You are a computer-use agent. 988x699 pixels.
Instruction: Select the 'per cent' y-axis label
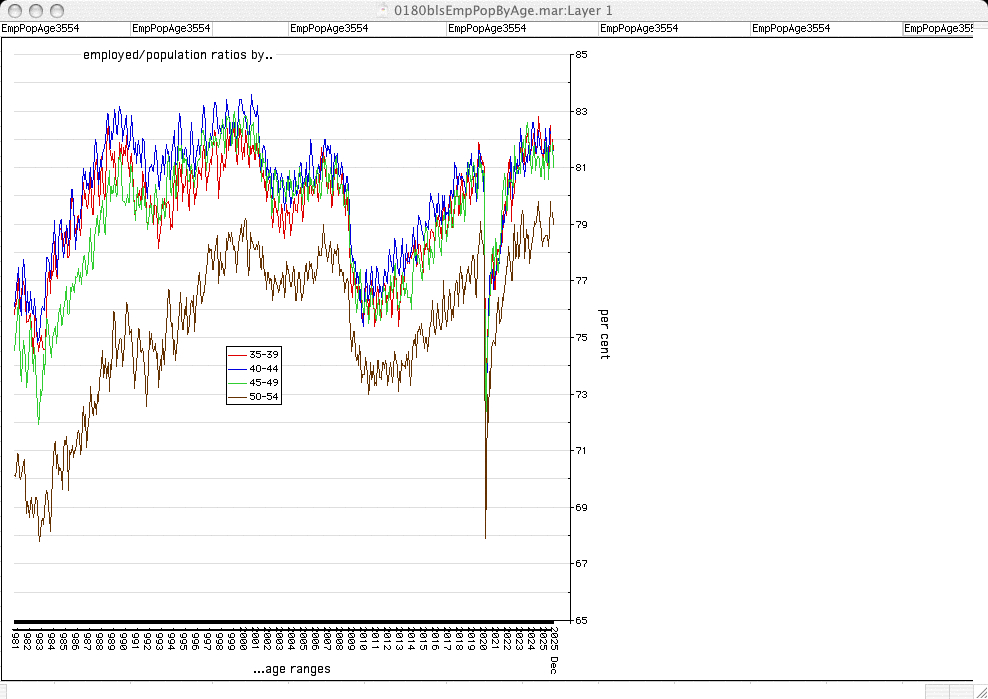point(604,334)
